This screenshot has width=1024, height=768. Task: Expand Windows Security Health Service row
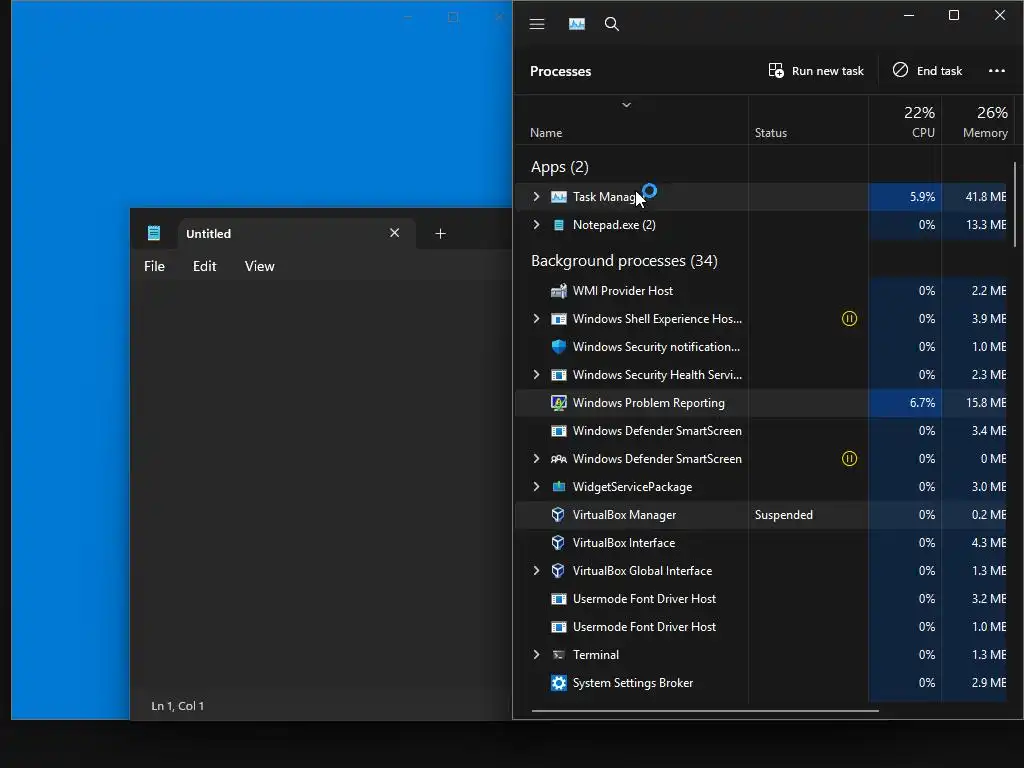point(536,375)
